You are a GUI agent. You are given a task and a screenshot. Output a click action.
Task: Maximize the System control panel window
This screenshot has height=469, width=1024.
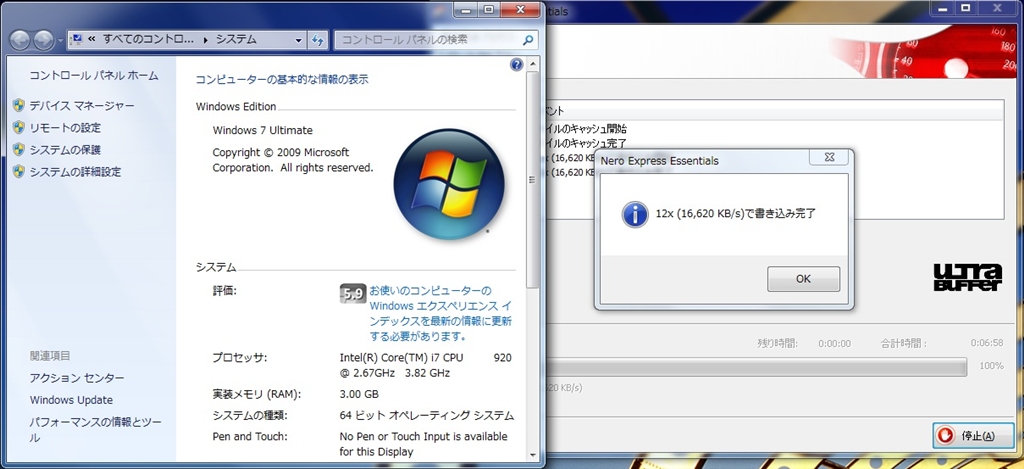pyautogui.click(x=489, y=9)
